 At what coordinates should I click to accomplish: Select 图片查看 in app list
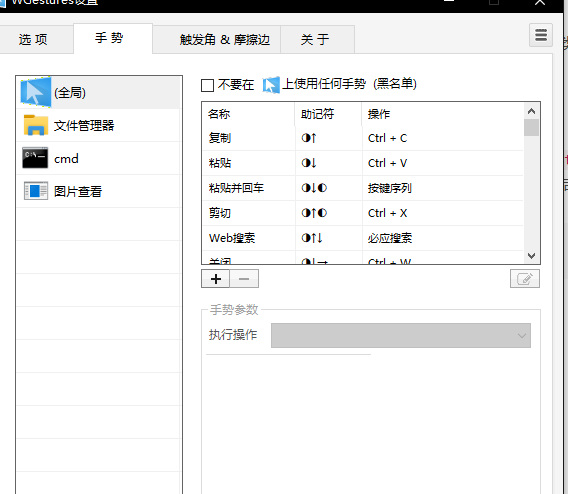[x=99, y=191]
